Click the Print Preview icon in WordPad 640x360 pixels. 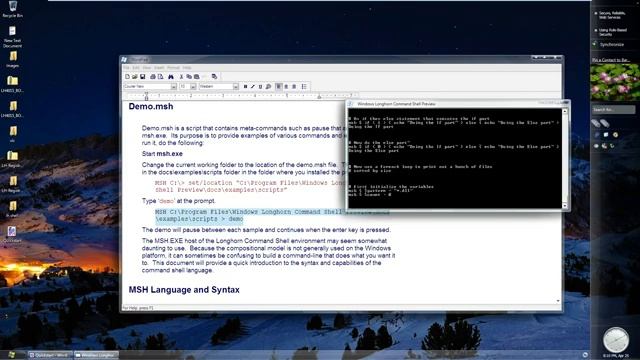(x=160, y=77)
